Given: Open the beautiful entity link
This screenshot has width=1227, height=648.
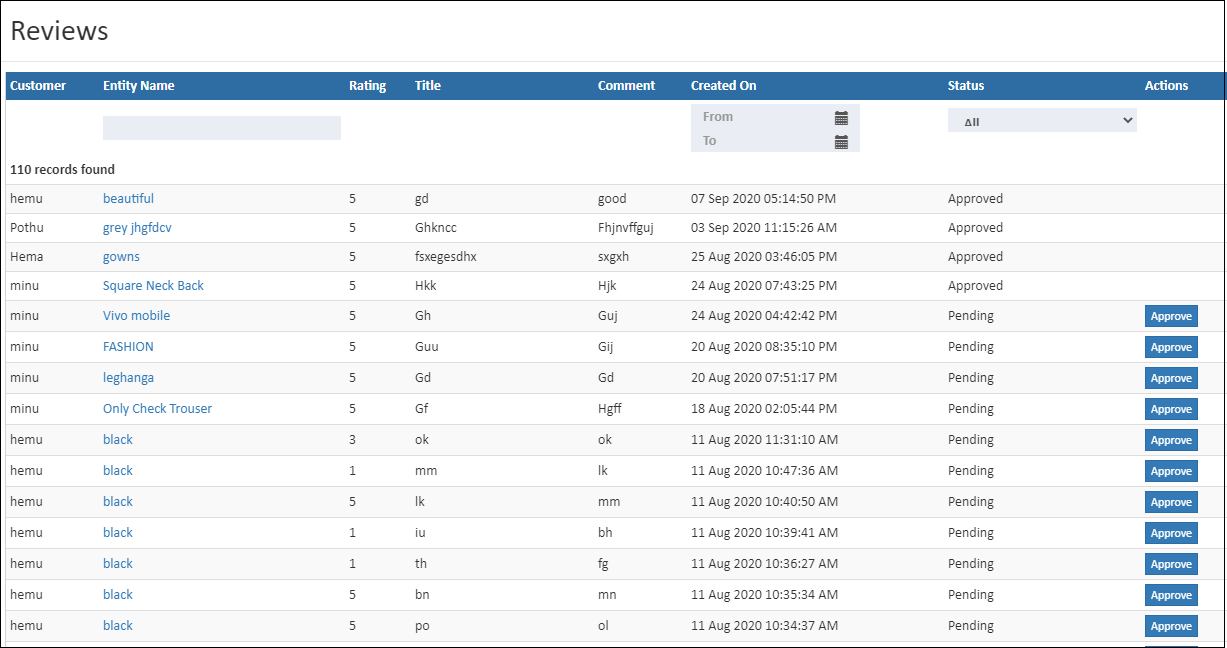Looking at the screenshot, I should tap(128, 198).
